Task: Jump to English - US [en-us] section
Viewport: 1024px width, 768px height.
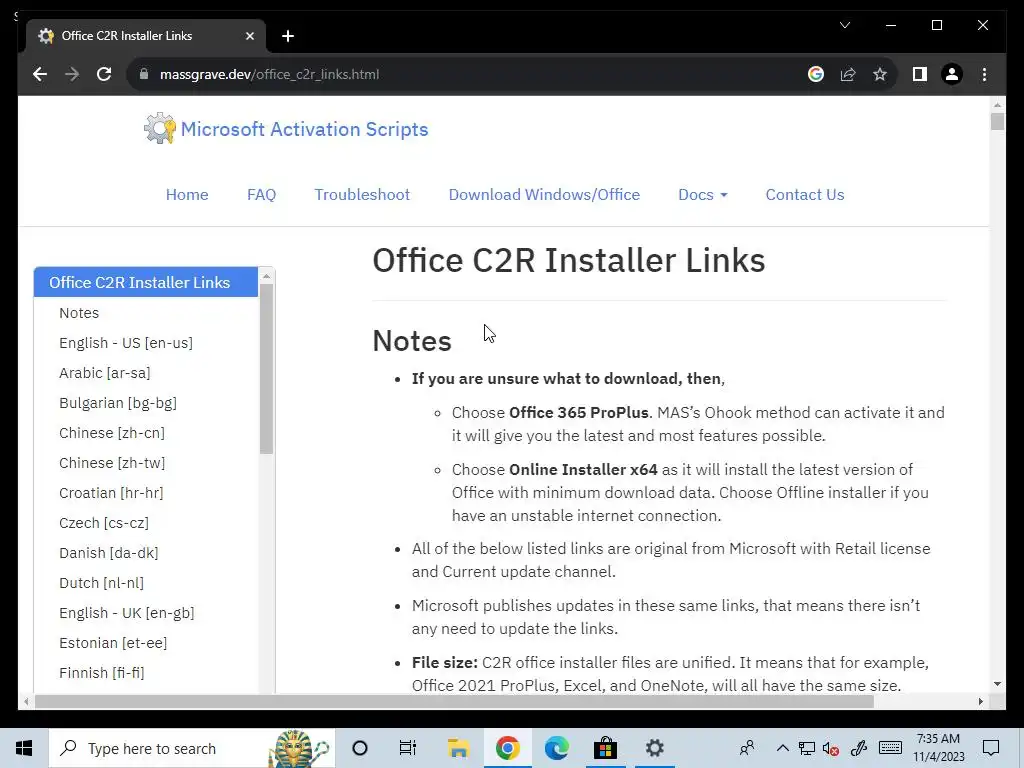Action: pyautogui.click(x=126, y=343)
